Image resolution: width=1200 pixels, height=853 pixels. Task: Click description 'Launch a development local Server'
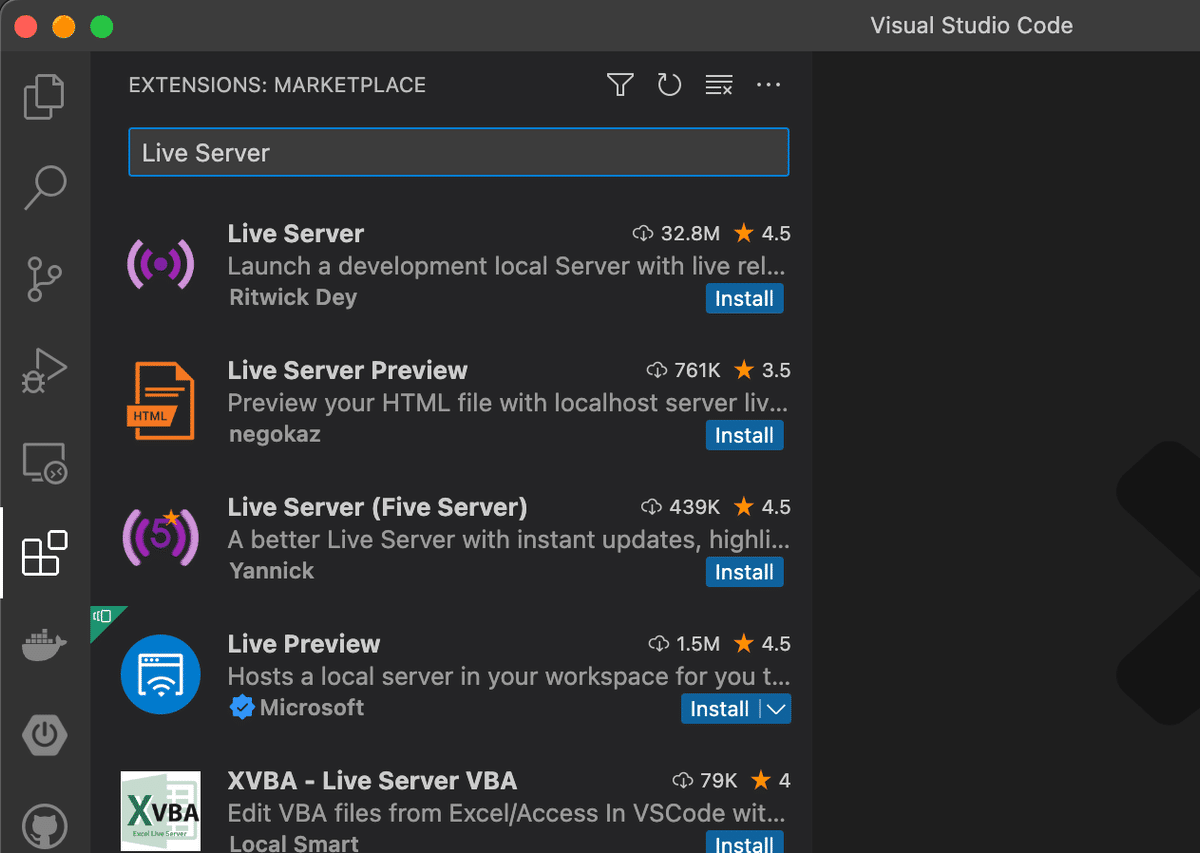pos(506,266)
